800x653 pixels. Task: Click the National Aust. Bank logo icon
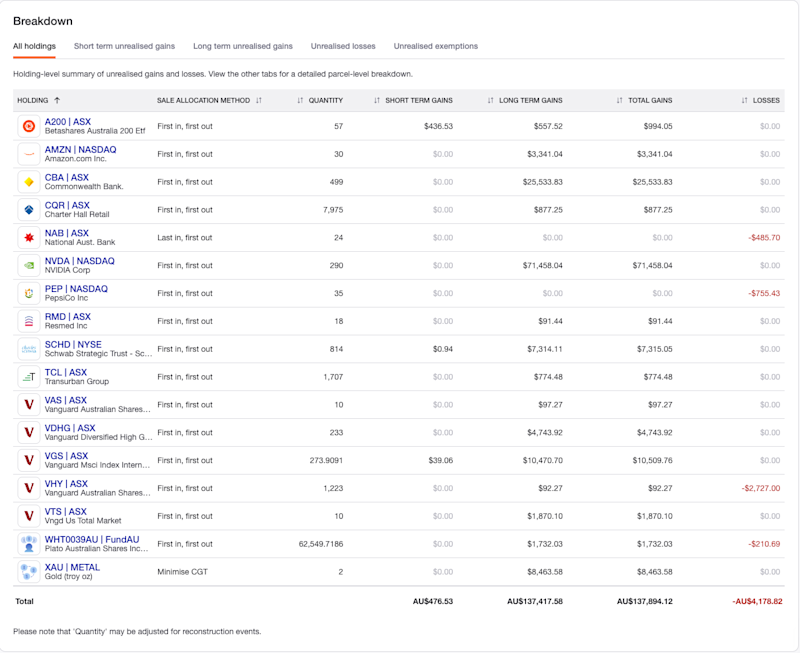[x=29, y=238]
